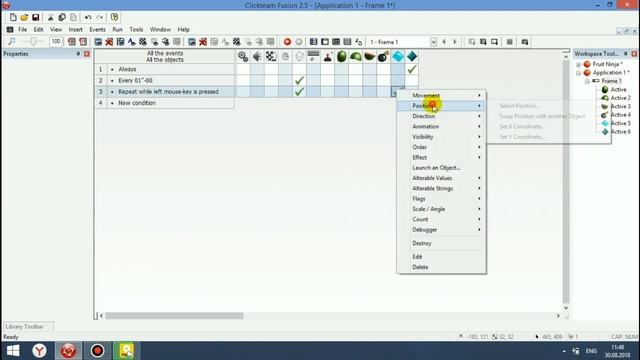Image resolution: width=640 pixels, height=360 pixels.
Task: Open the Events menu in menu bar
Action: point(97,29)
